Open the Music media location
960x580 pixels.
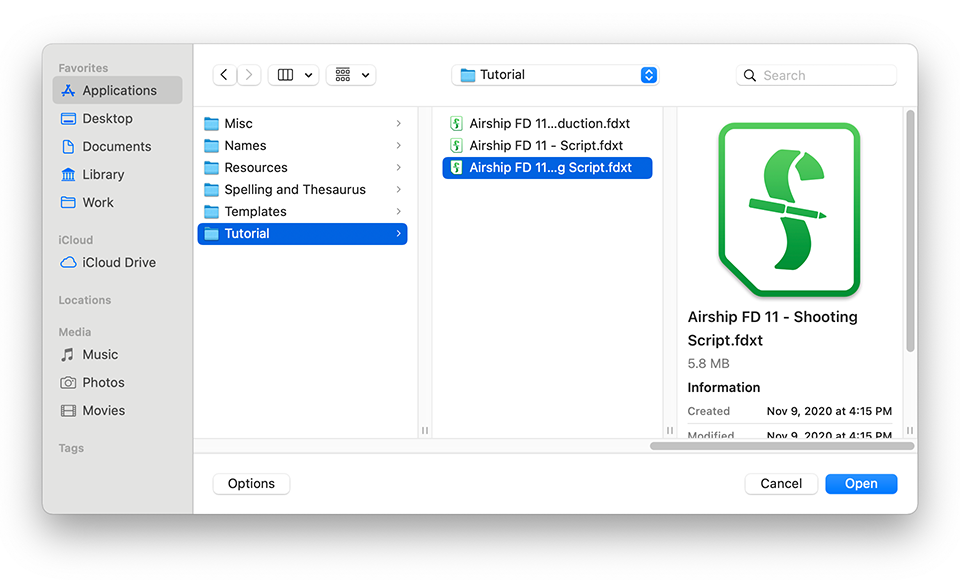pos(100,354)
